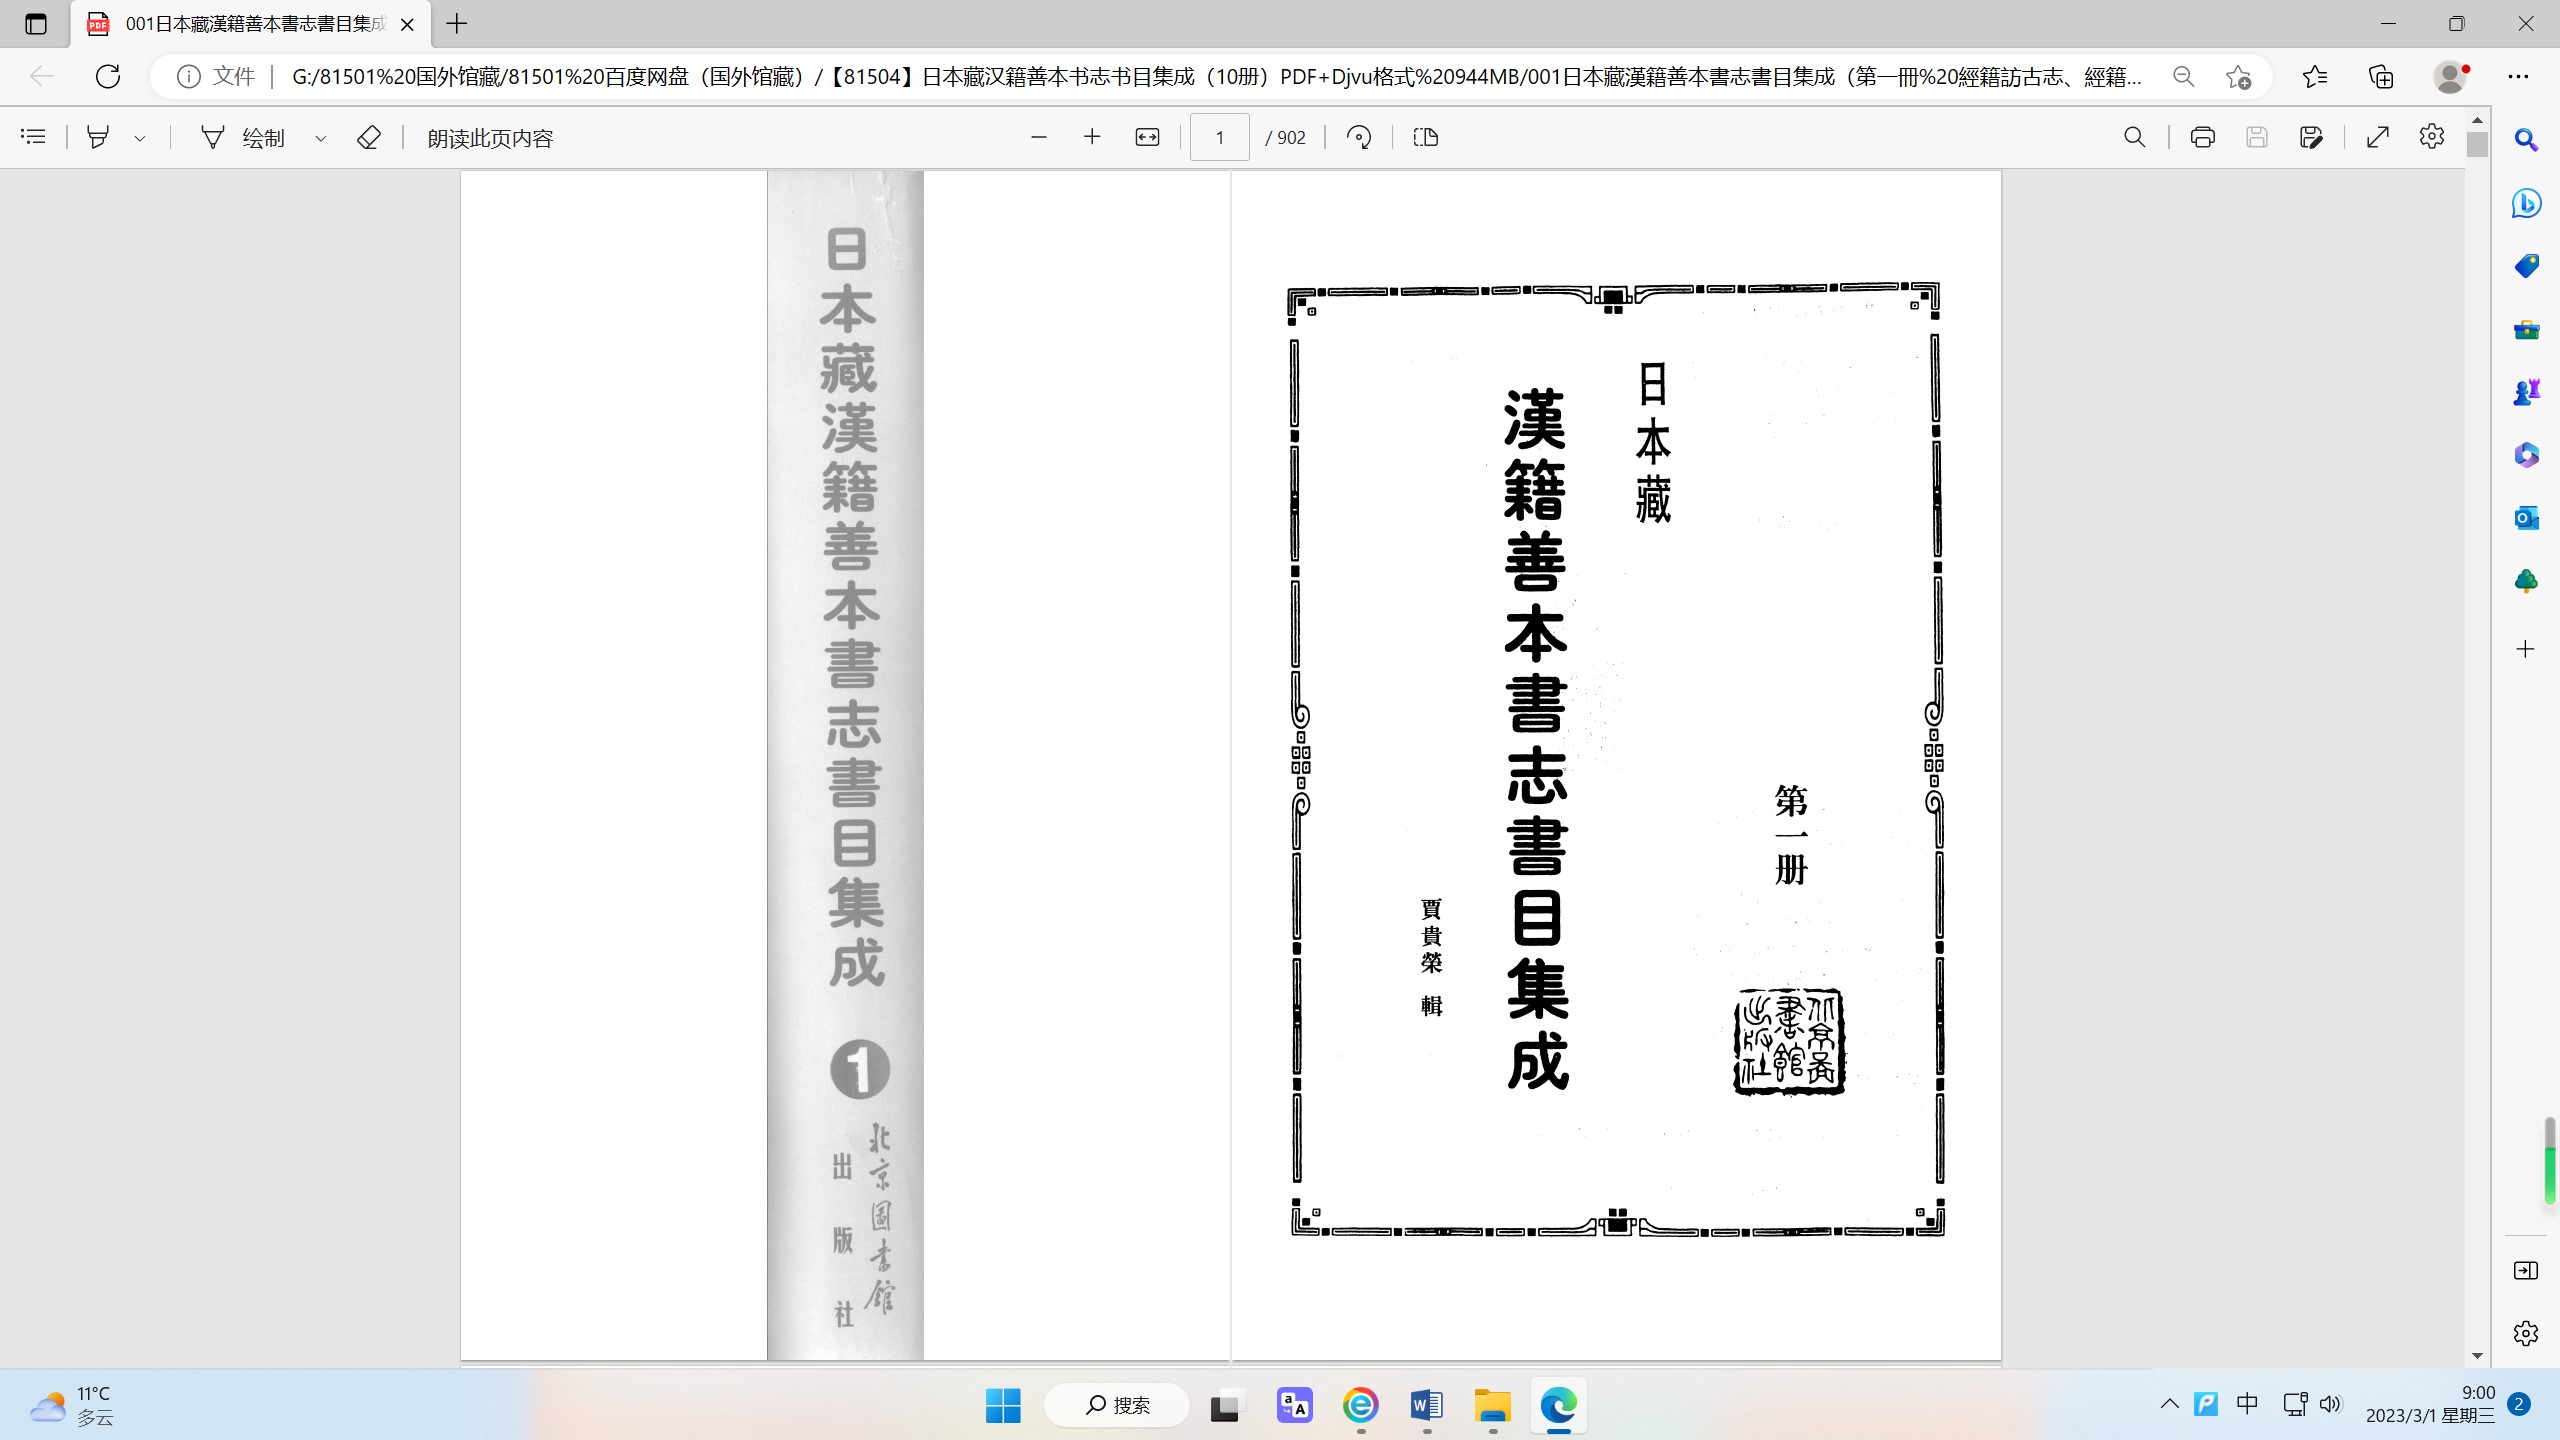Screen dimensions: 2560x1440
Task: Save the PDF as a copy
Action: pyautogui.click(x=2311, y=137)
